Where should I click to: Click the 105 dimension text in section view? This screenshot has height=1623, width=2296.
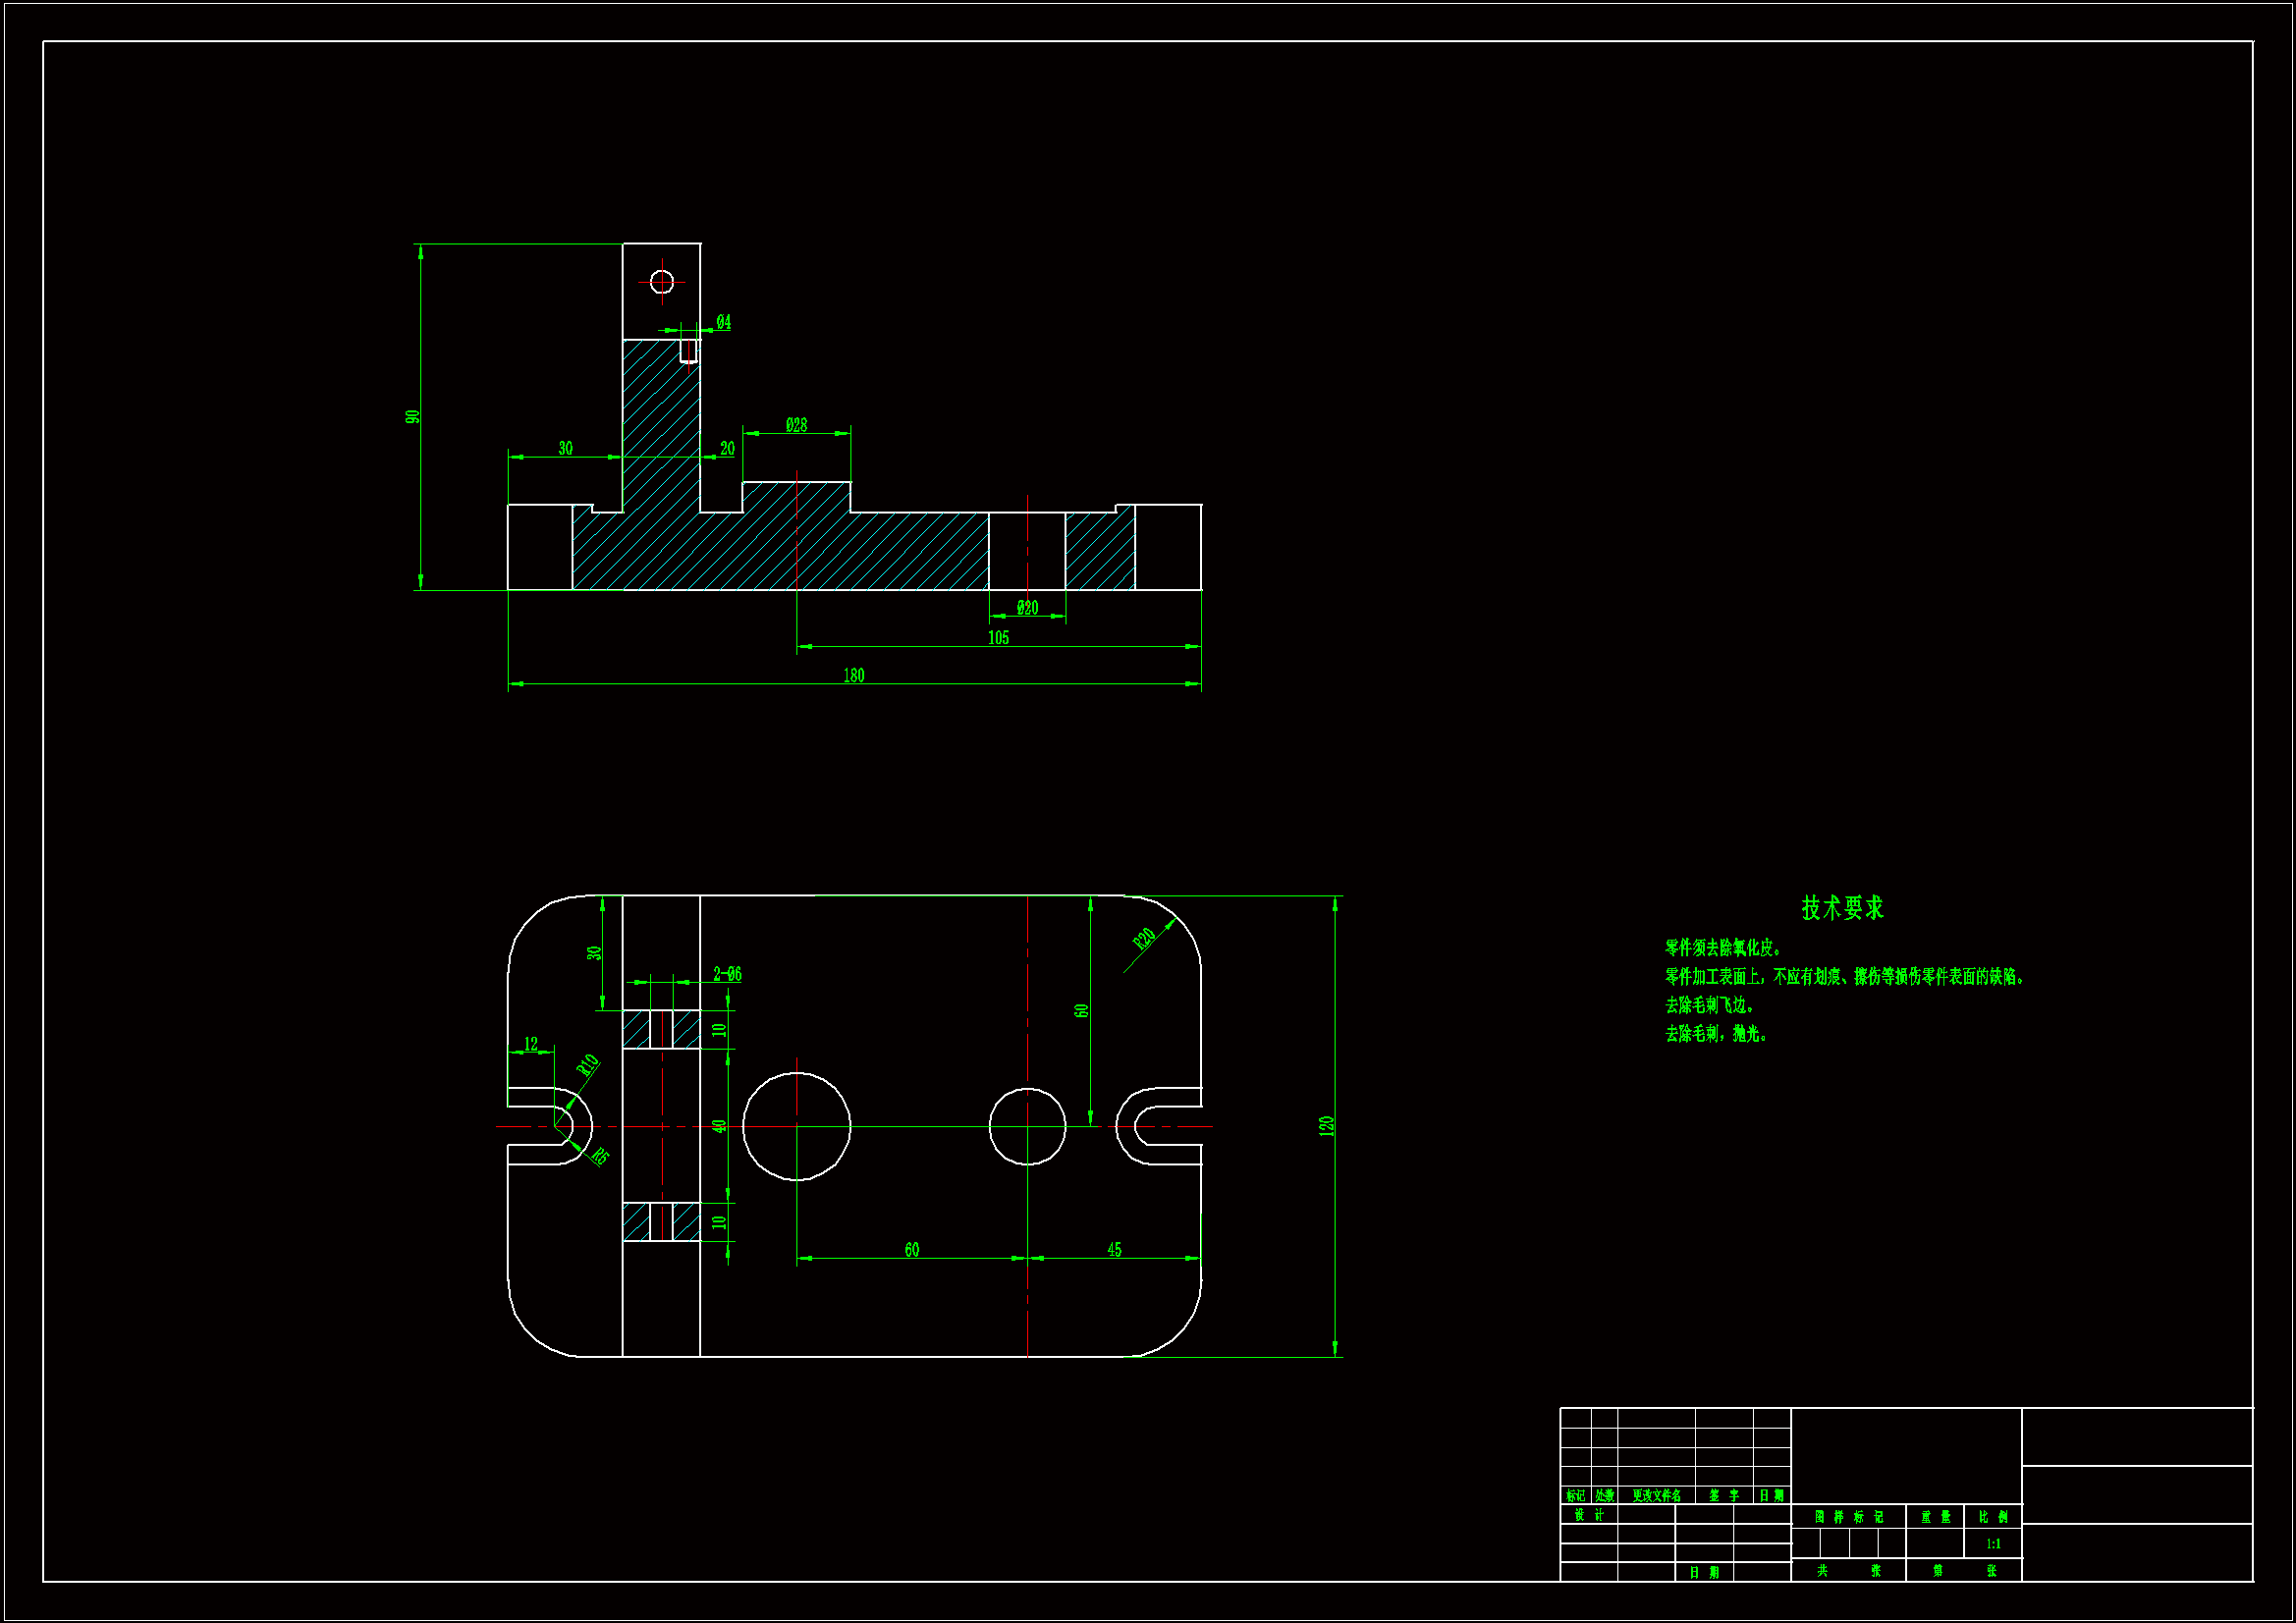click(x=998, y=638)
